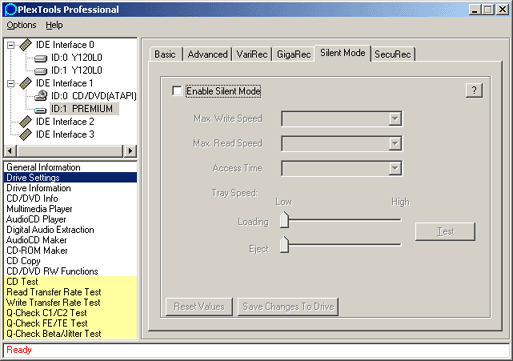The height and width of the screenshot is (361, 513).
Task: Open the Access Time dropdown
Action: pyautogui.click(x=395, y=168)
